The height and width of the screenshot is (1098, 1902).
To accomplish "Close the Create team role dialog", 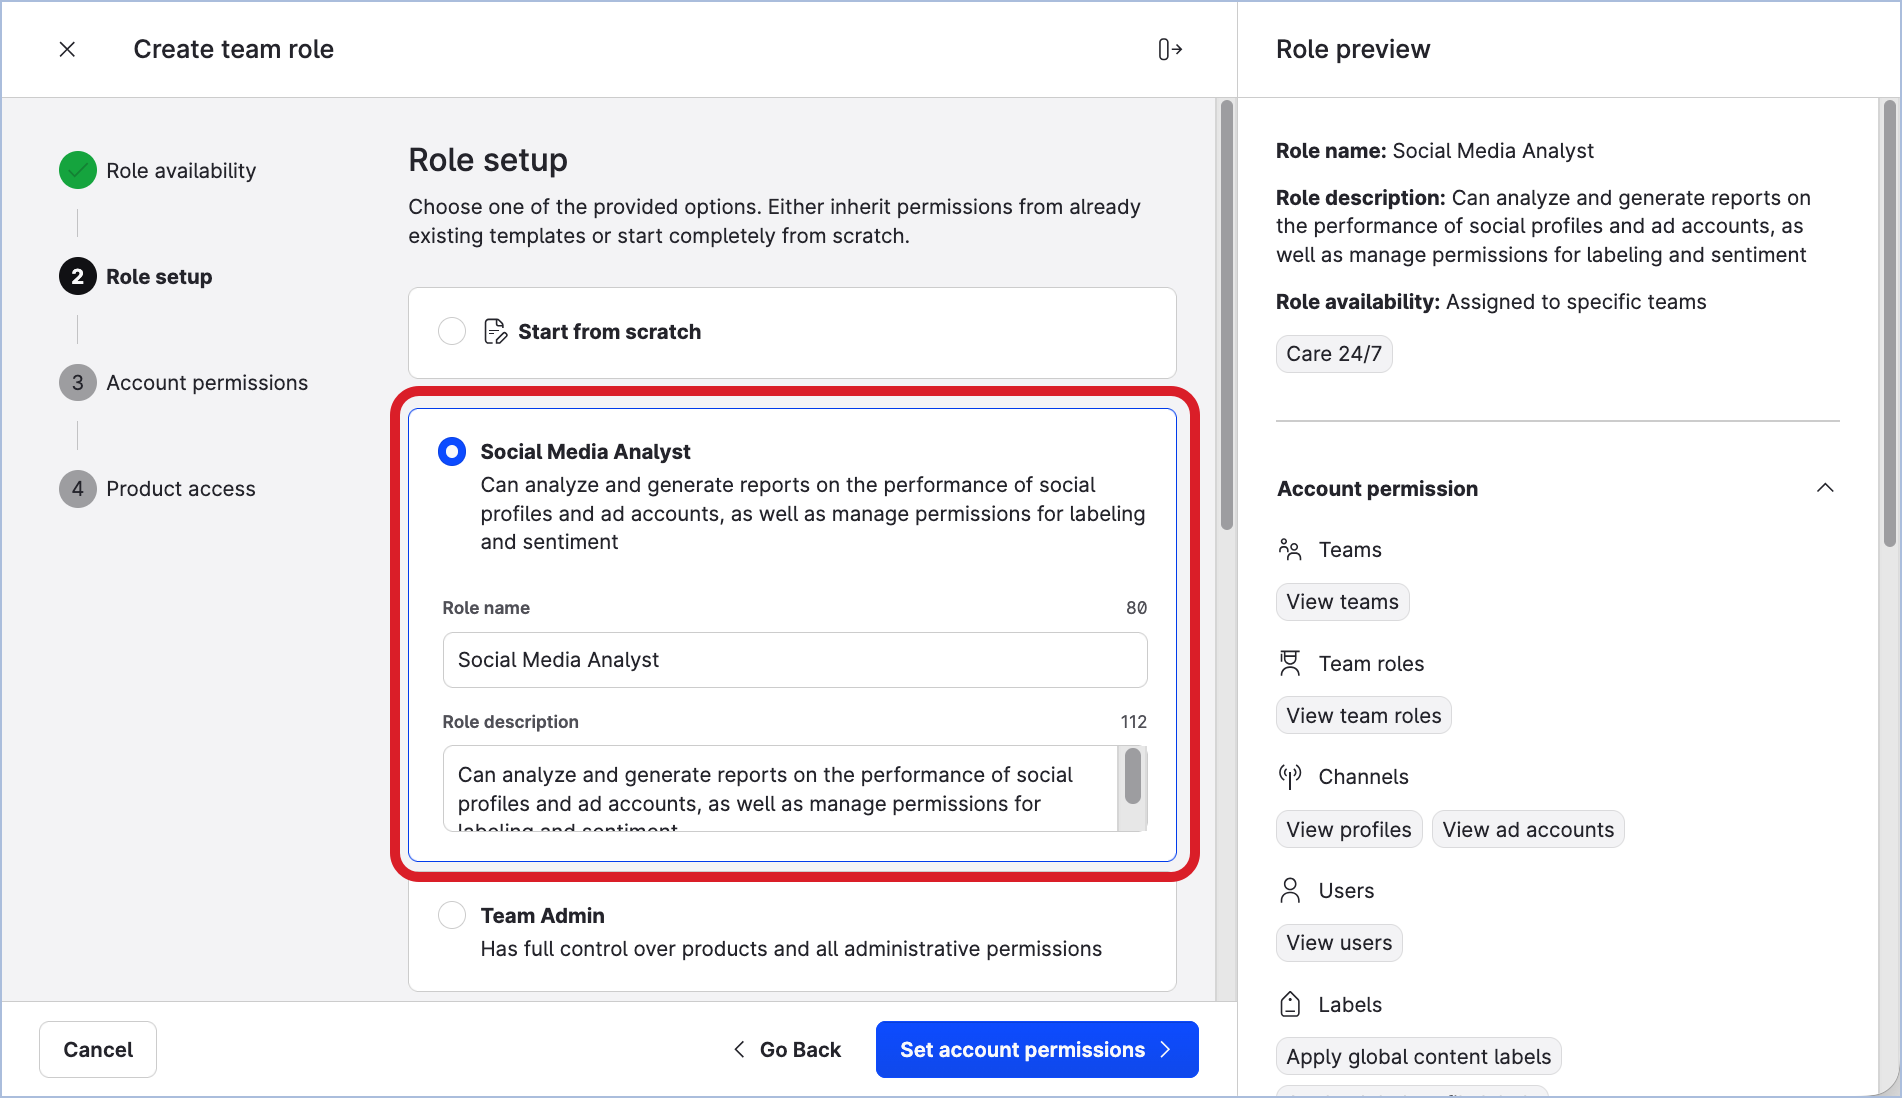I will point(67,49).
